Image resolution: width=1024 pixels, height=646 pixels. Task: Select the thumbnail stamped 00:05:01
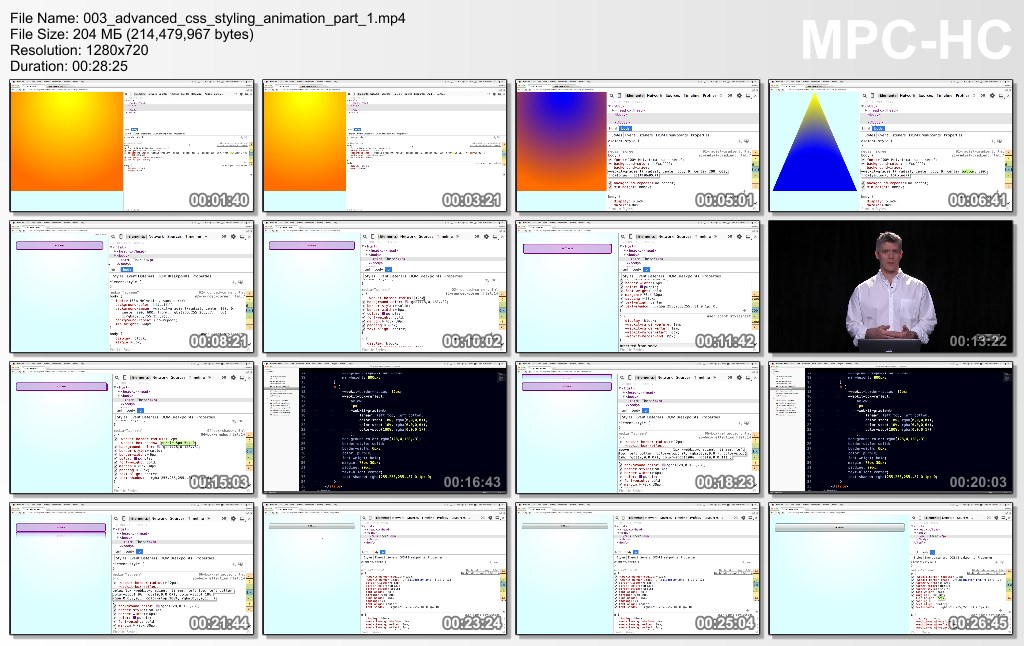point(638,146)
